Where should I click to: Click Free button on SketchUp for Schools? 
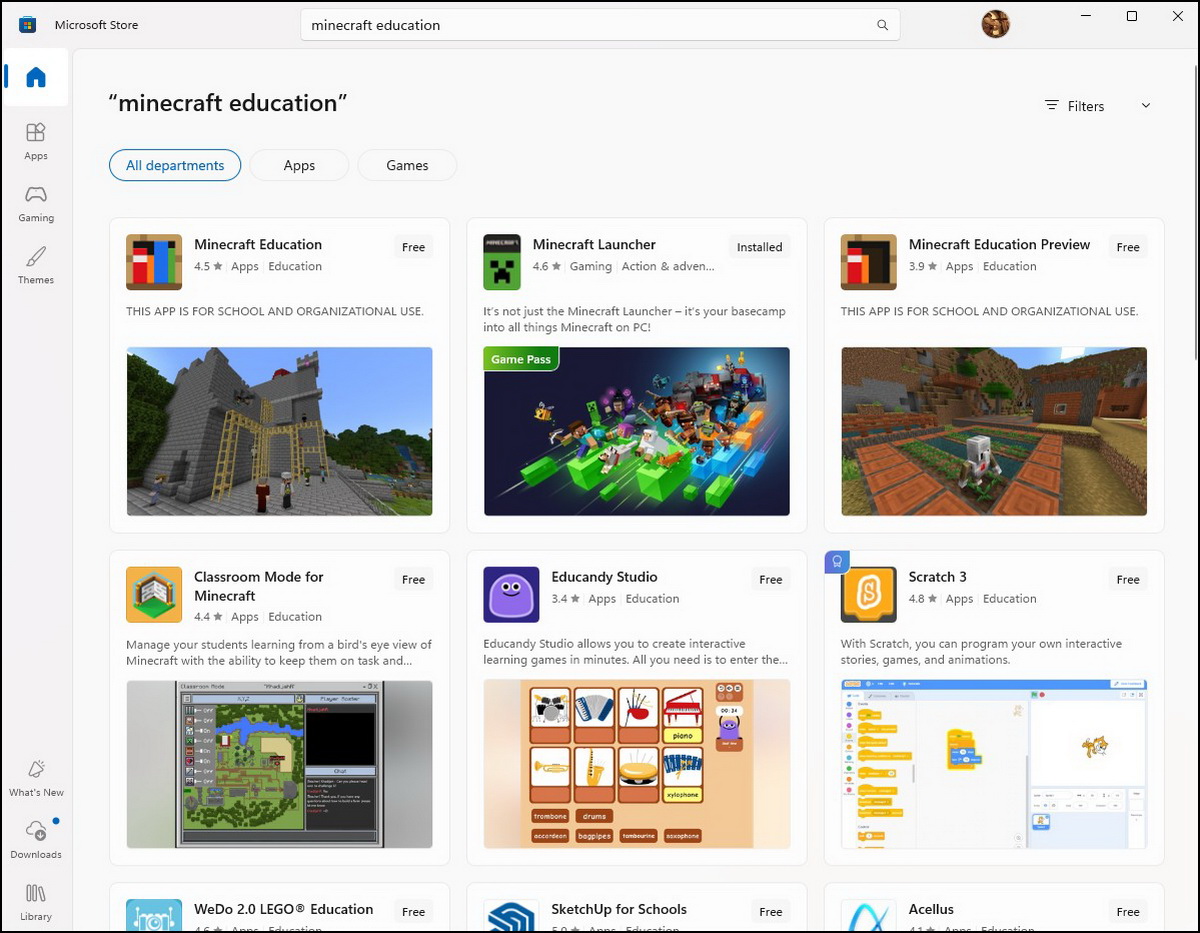[771, 912]
